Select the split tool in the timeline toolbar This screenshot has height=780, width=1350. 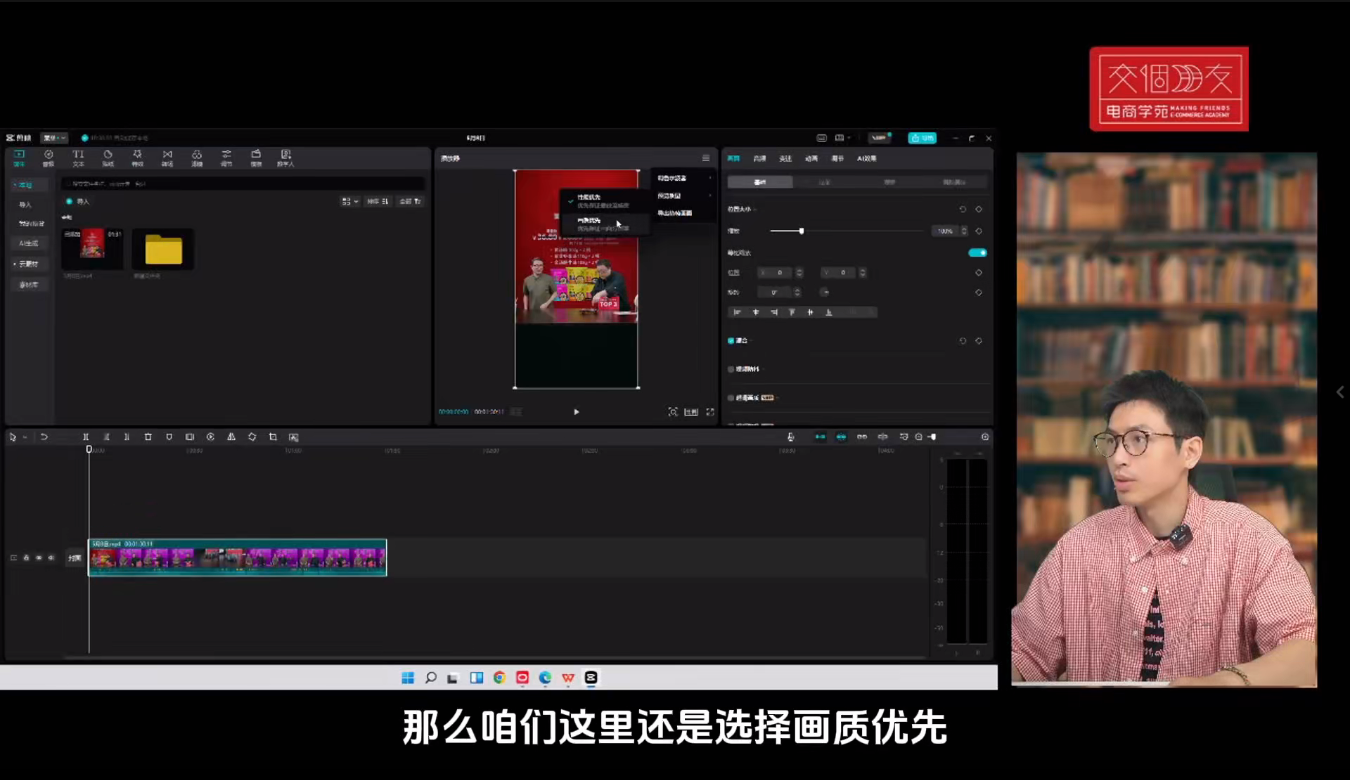click(x=87, y=437)
